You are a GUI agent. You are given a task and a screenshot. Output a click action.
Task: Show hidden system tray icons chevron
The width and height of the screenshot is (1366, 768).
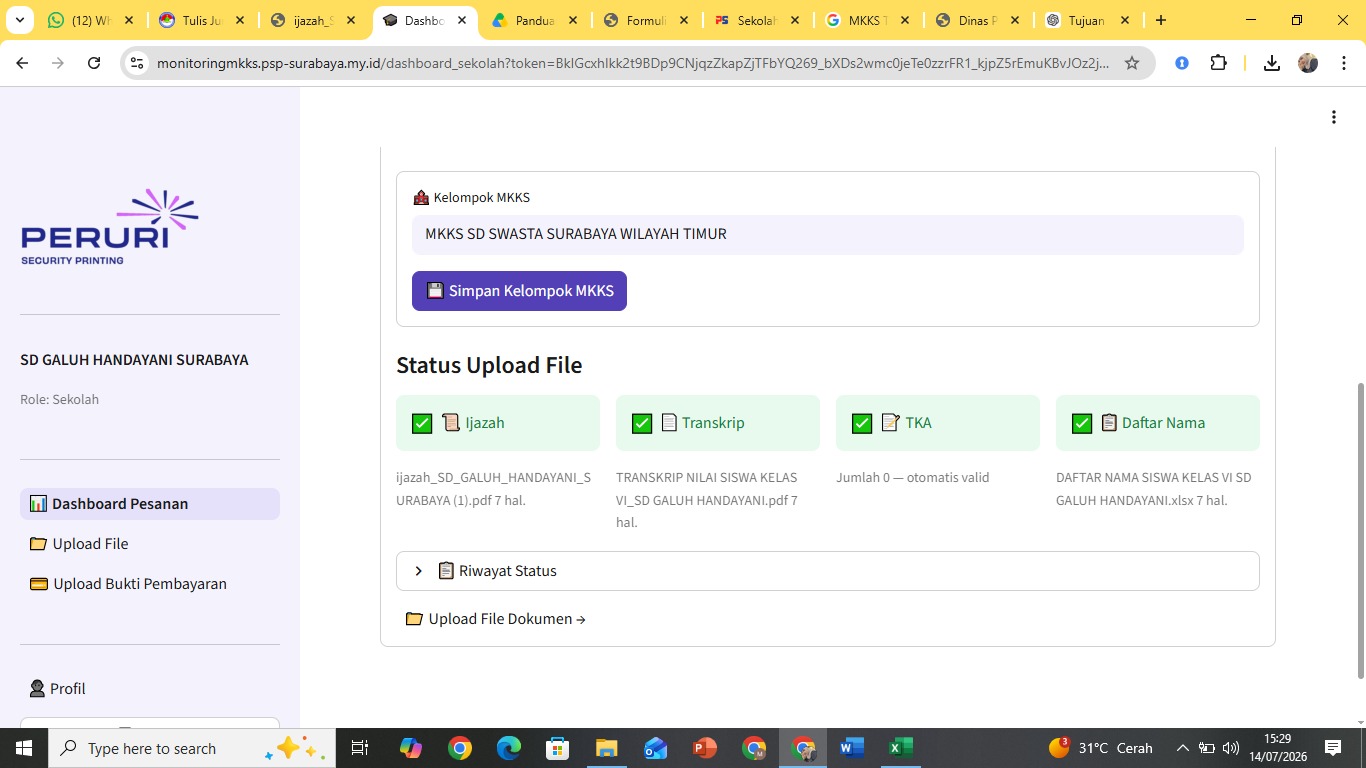click(x=1182, y=748)
